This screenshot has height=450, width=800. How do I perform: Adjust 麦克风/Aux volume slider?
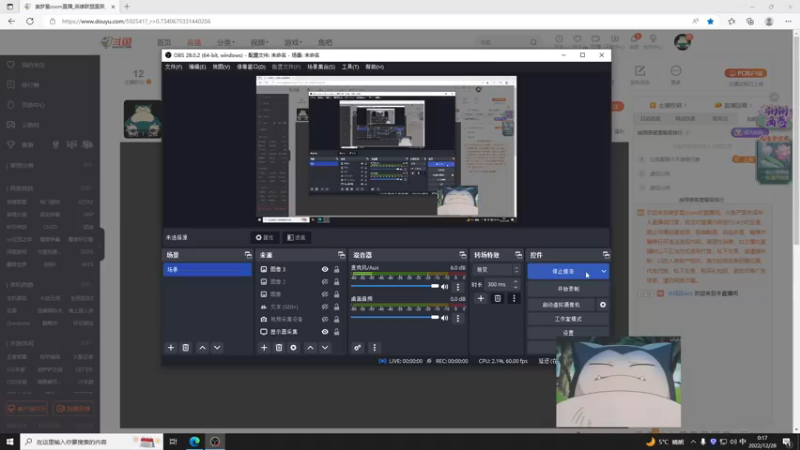395,286
